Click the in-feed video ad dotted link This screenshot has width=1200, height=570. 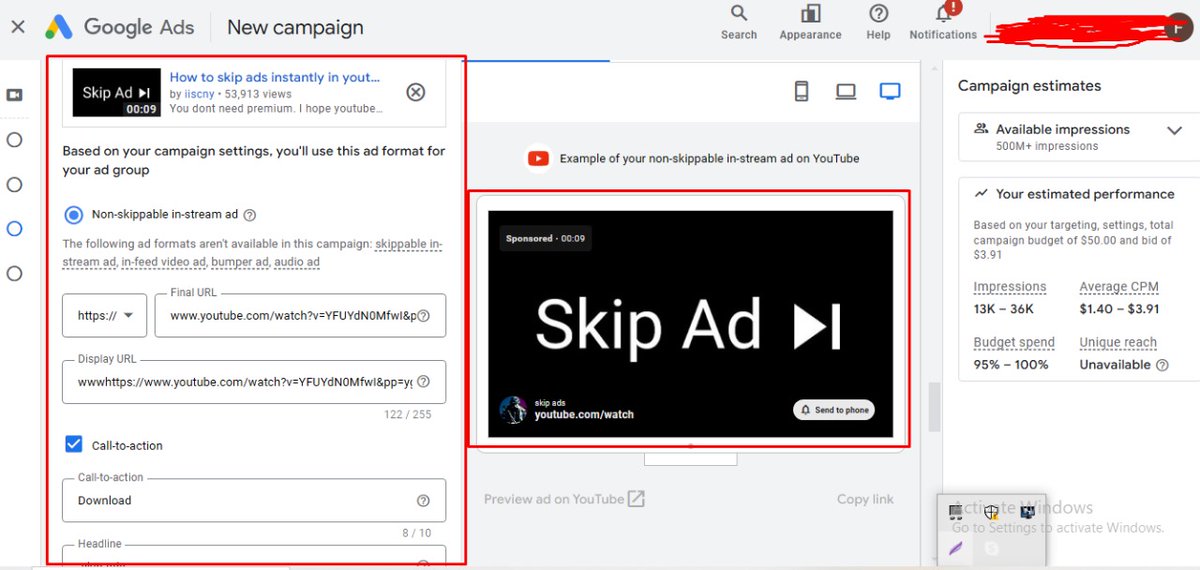(x=163, y=262)
